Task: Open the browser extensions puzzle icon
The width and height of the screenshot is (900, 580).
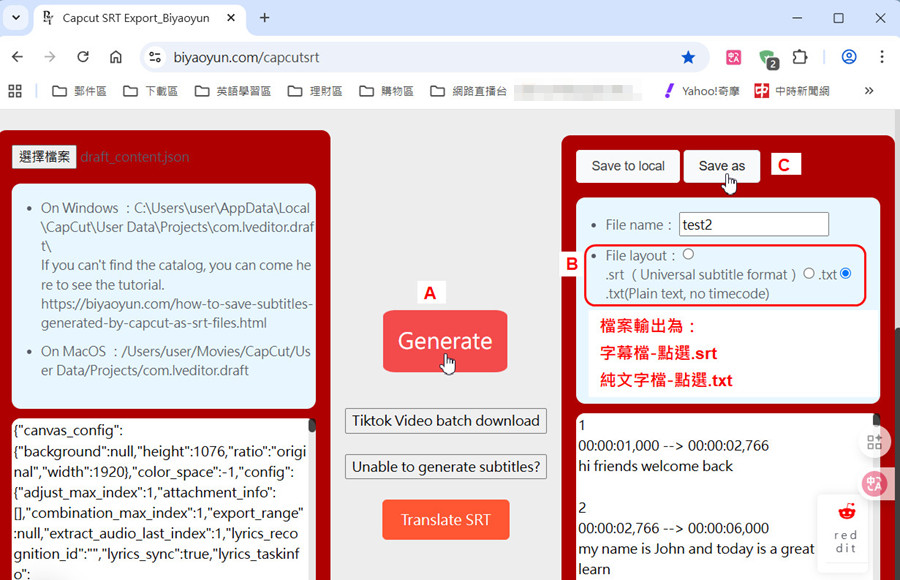Action: (x=800, y=57)
